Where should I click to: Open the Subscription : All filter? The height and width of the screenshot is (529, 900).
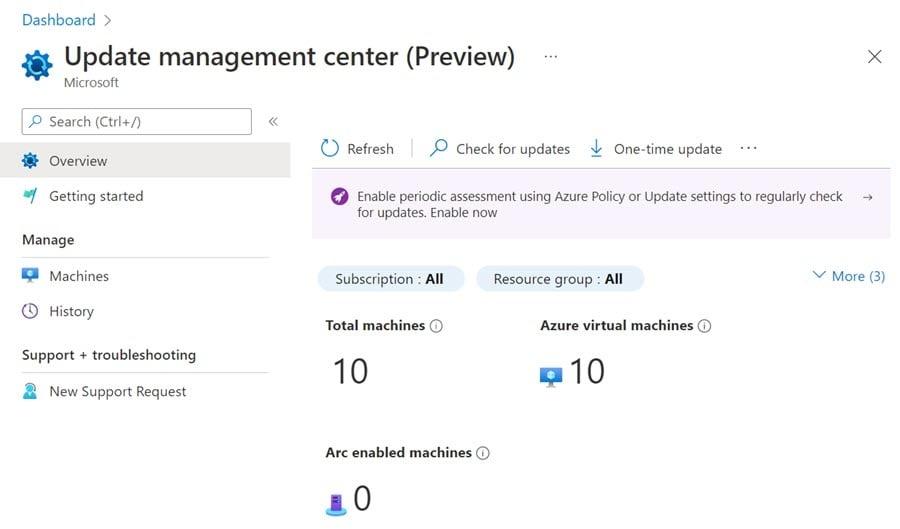(x=390, y=279)
